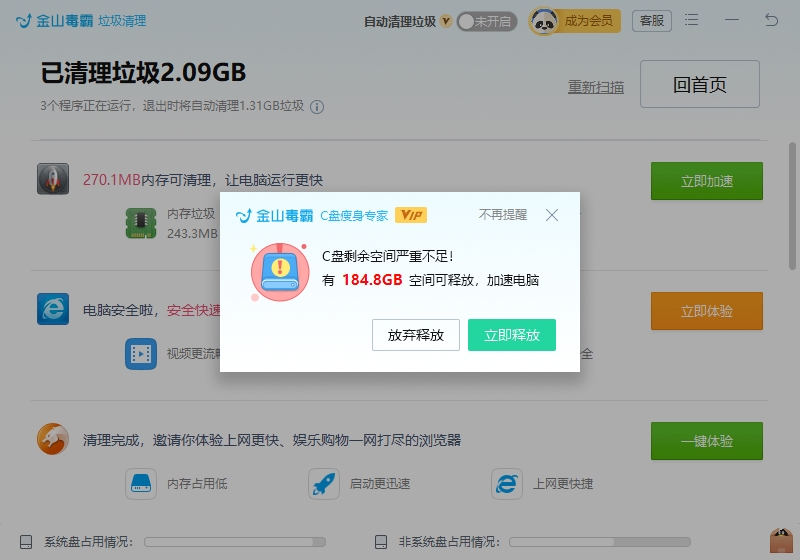Click the 已清理垃圾2.09GB heading

[143, 72]
